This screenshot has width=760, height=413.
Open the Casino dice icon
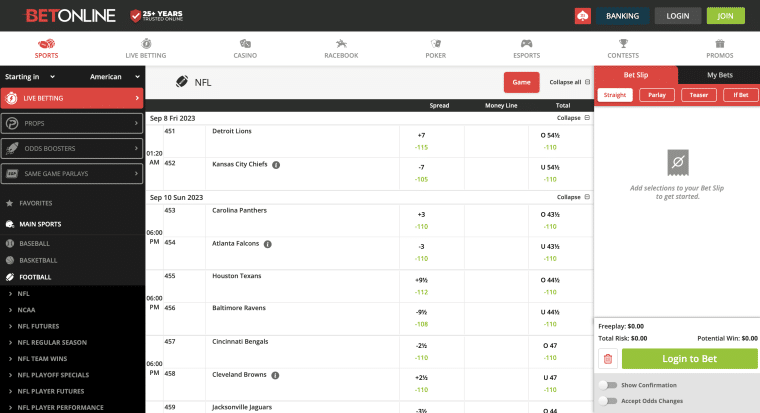245,44
